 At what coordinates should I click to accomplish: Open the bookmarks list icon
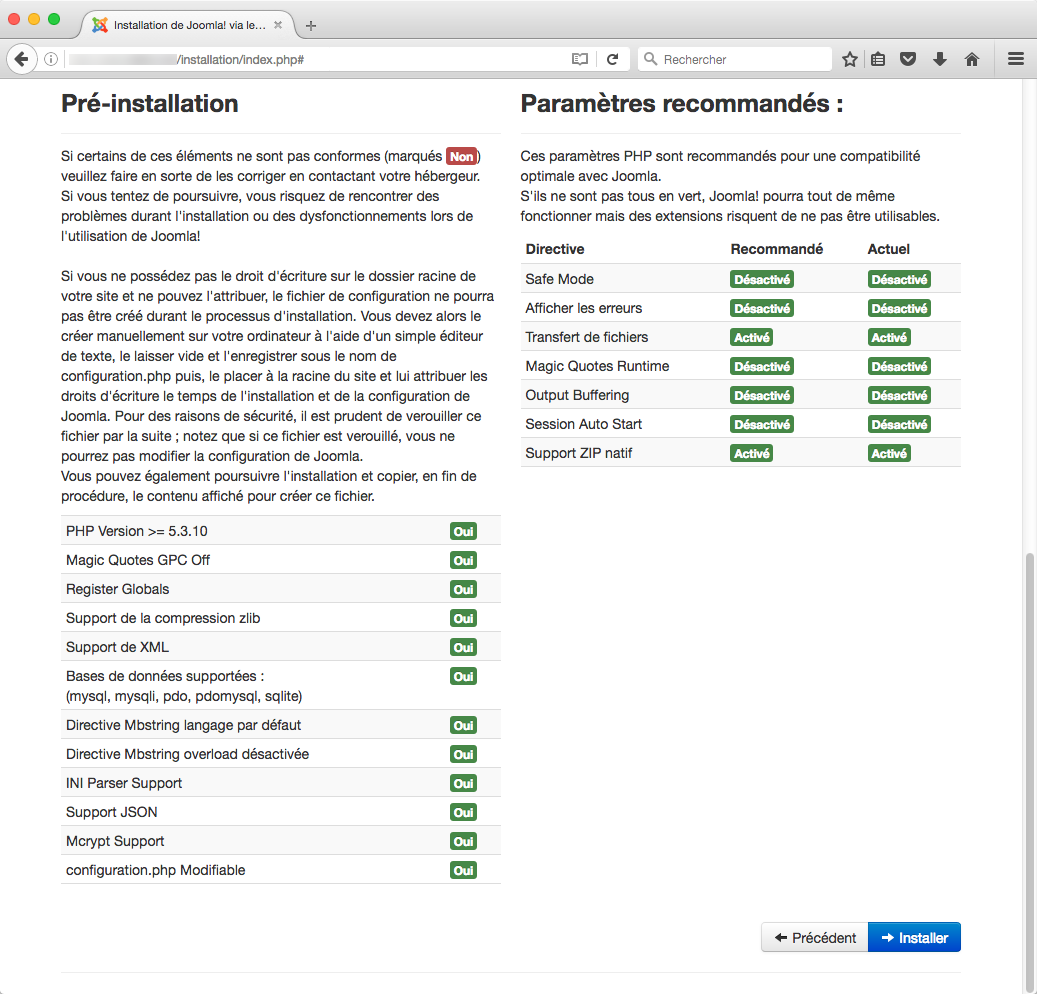878,60
